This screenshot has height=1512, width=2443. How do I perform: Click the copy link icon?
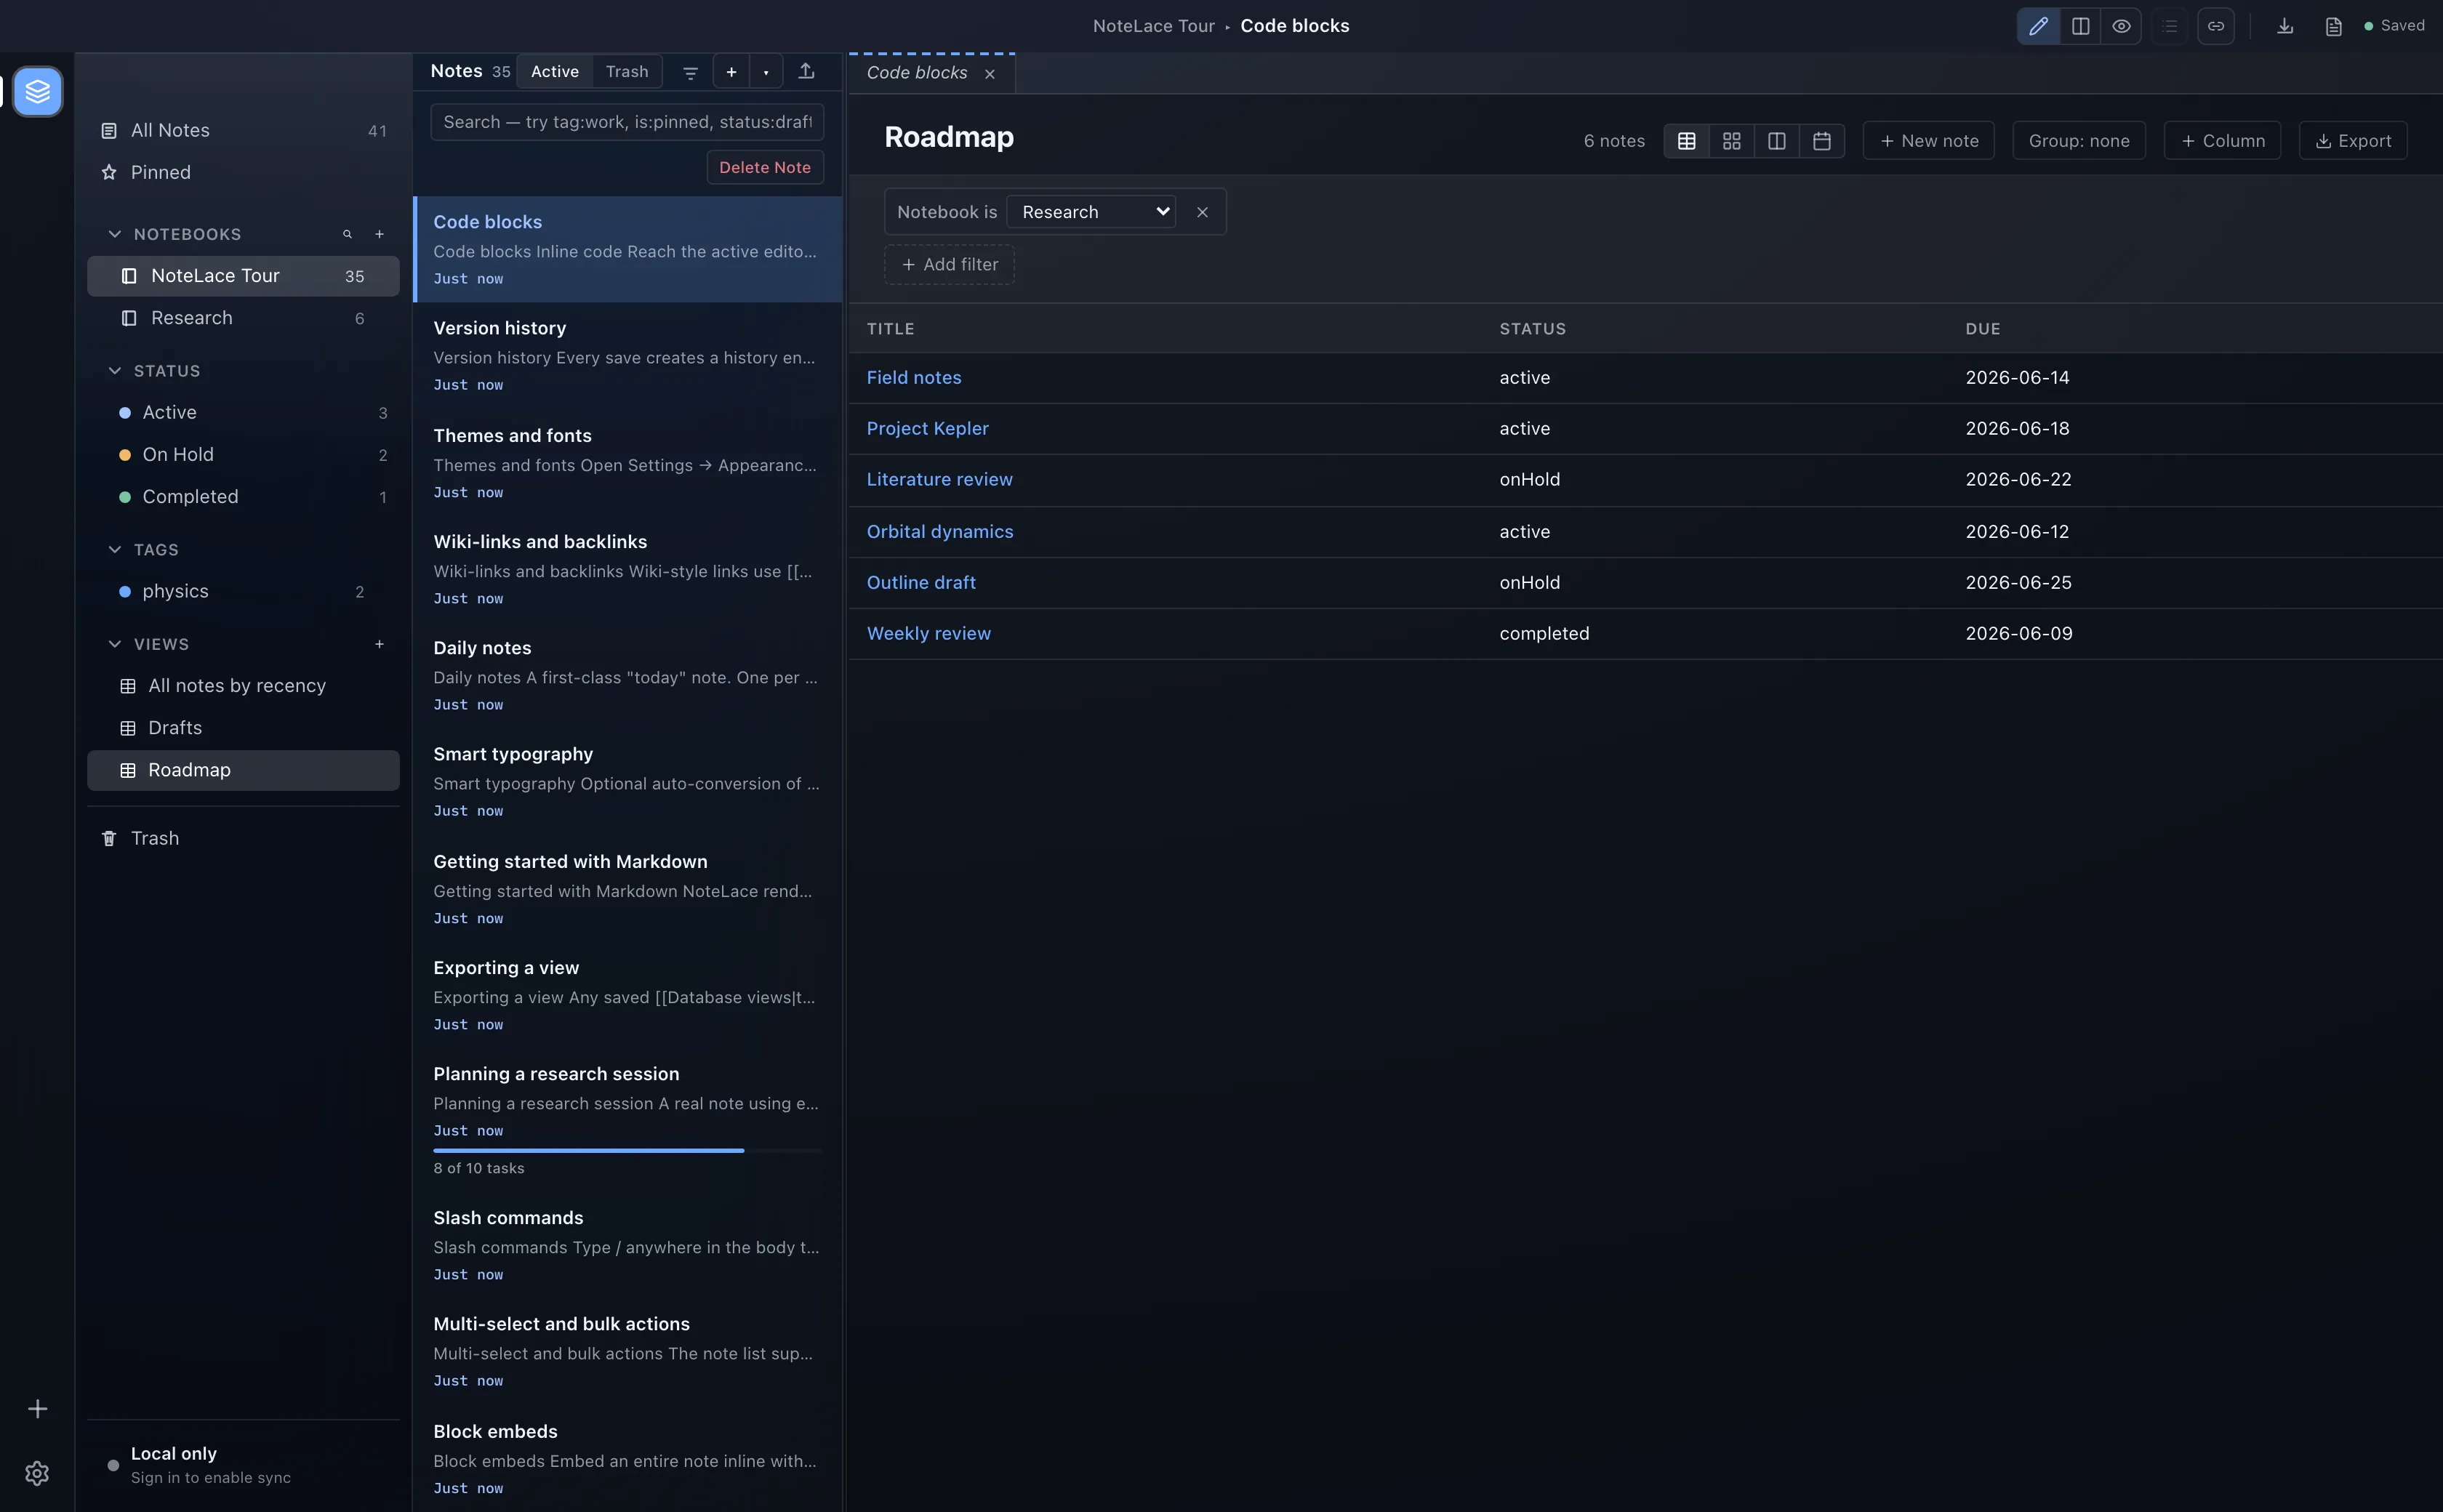point(2216,26)
